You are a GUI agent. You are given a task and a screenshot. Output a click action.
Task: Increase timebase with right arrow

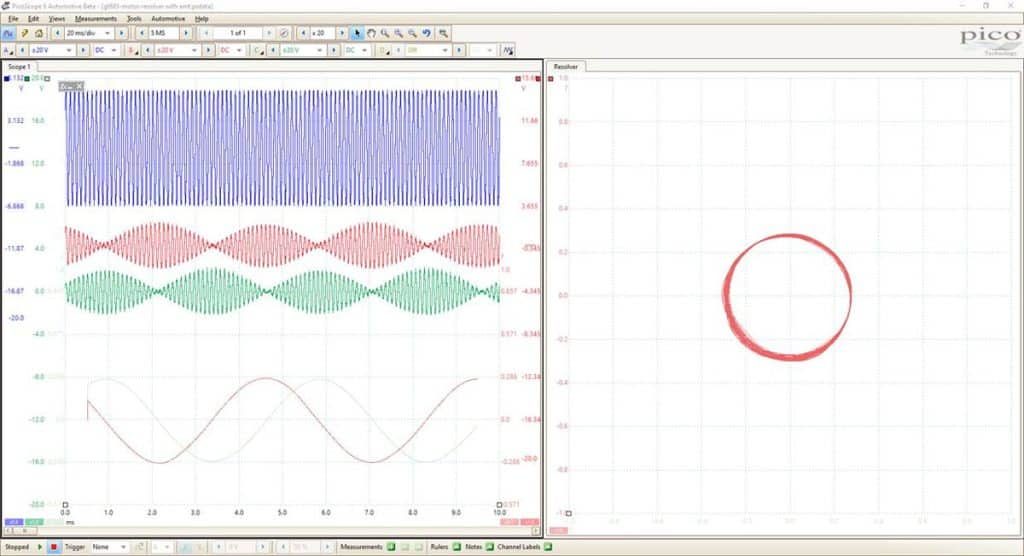click(x=121, y=33)
